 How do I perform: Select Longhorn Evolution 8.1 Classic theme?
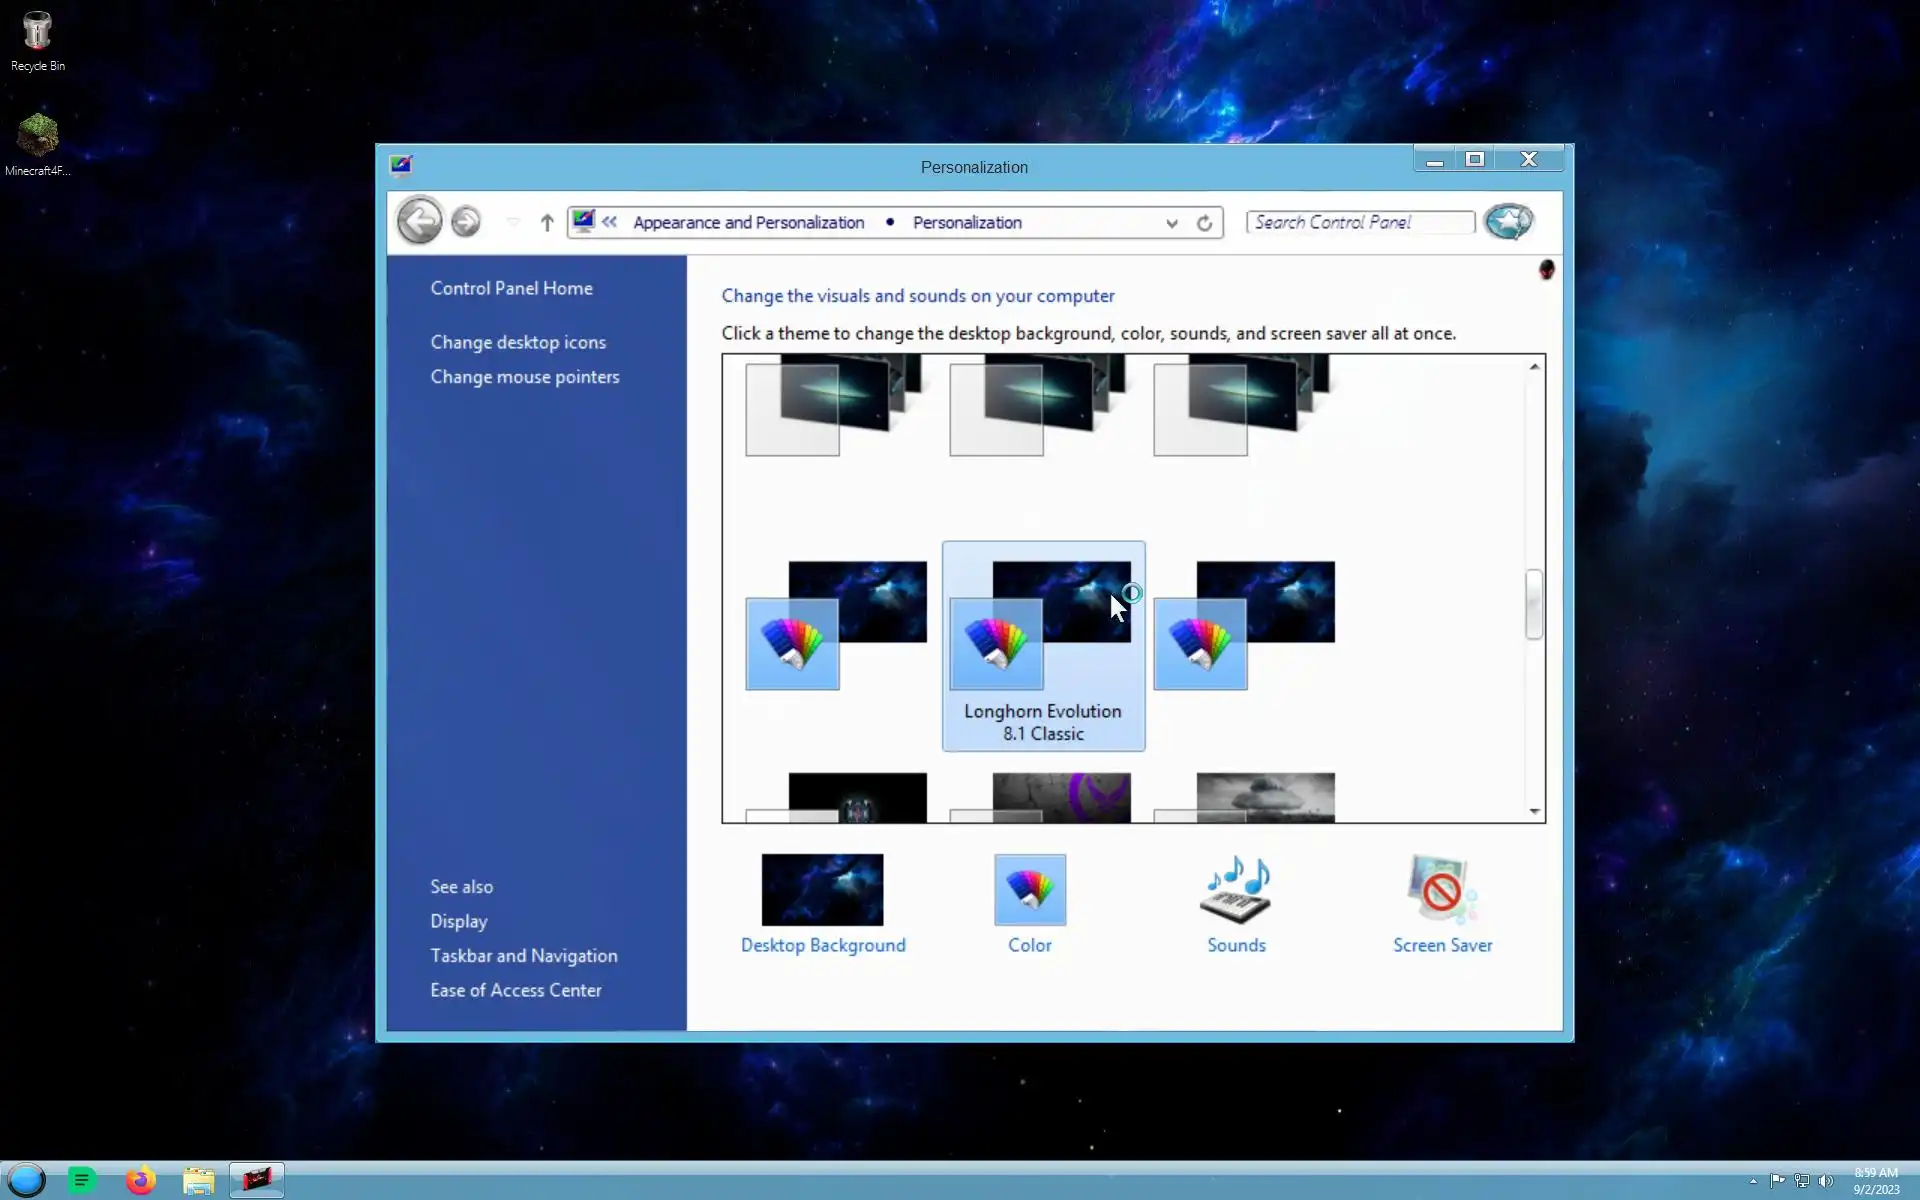(x=1043, y=645)
